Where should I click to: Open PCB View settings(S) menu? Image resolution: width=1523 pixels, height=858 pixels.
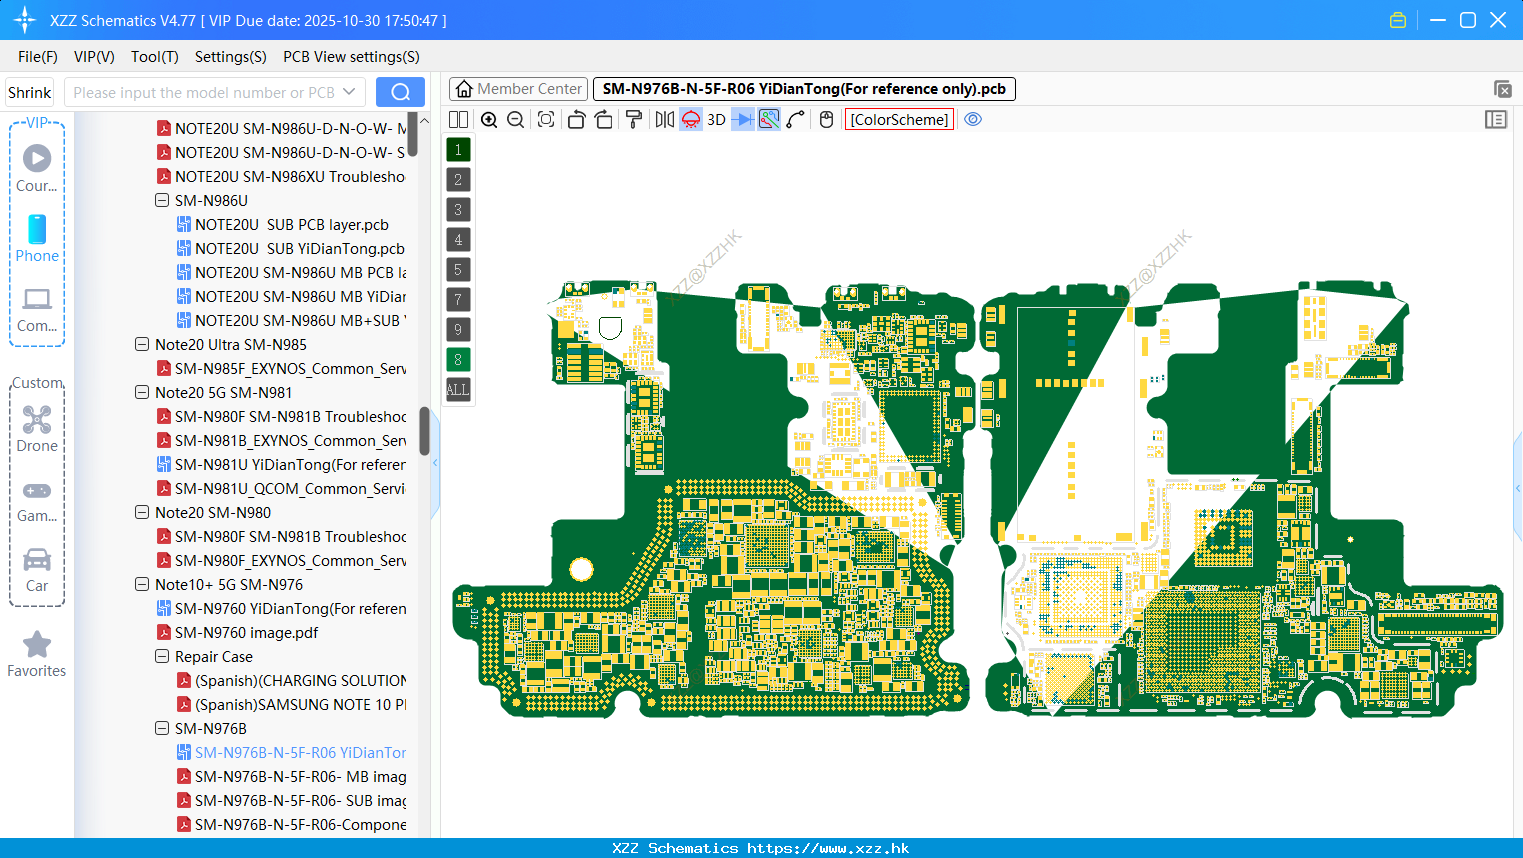(351, 57)
